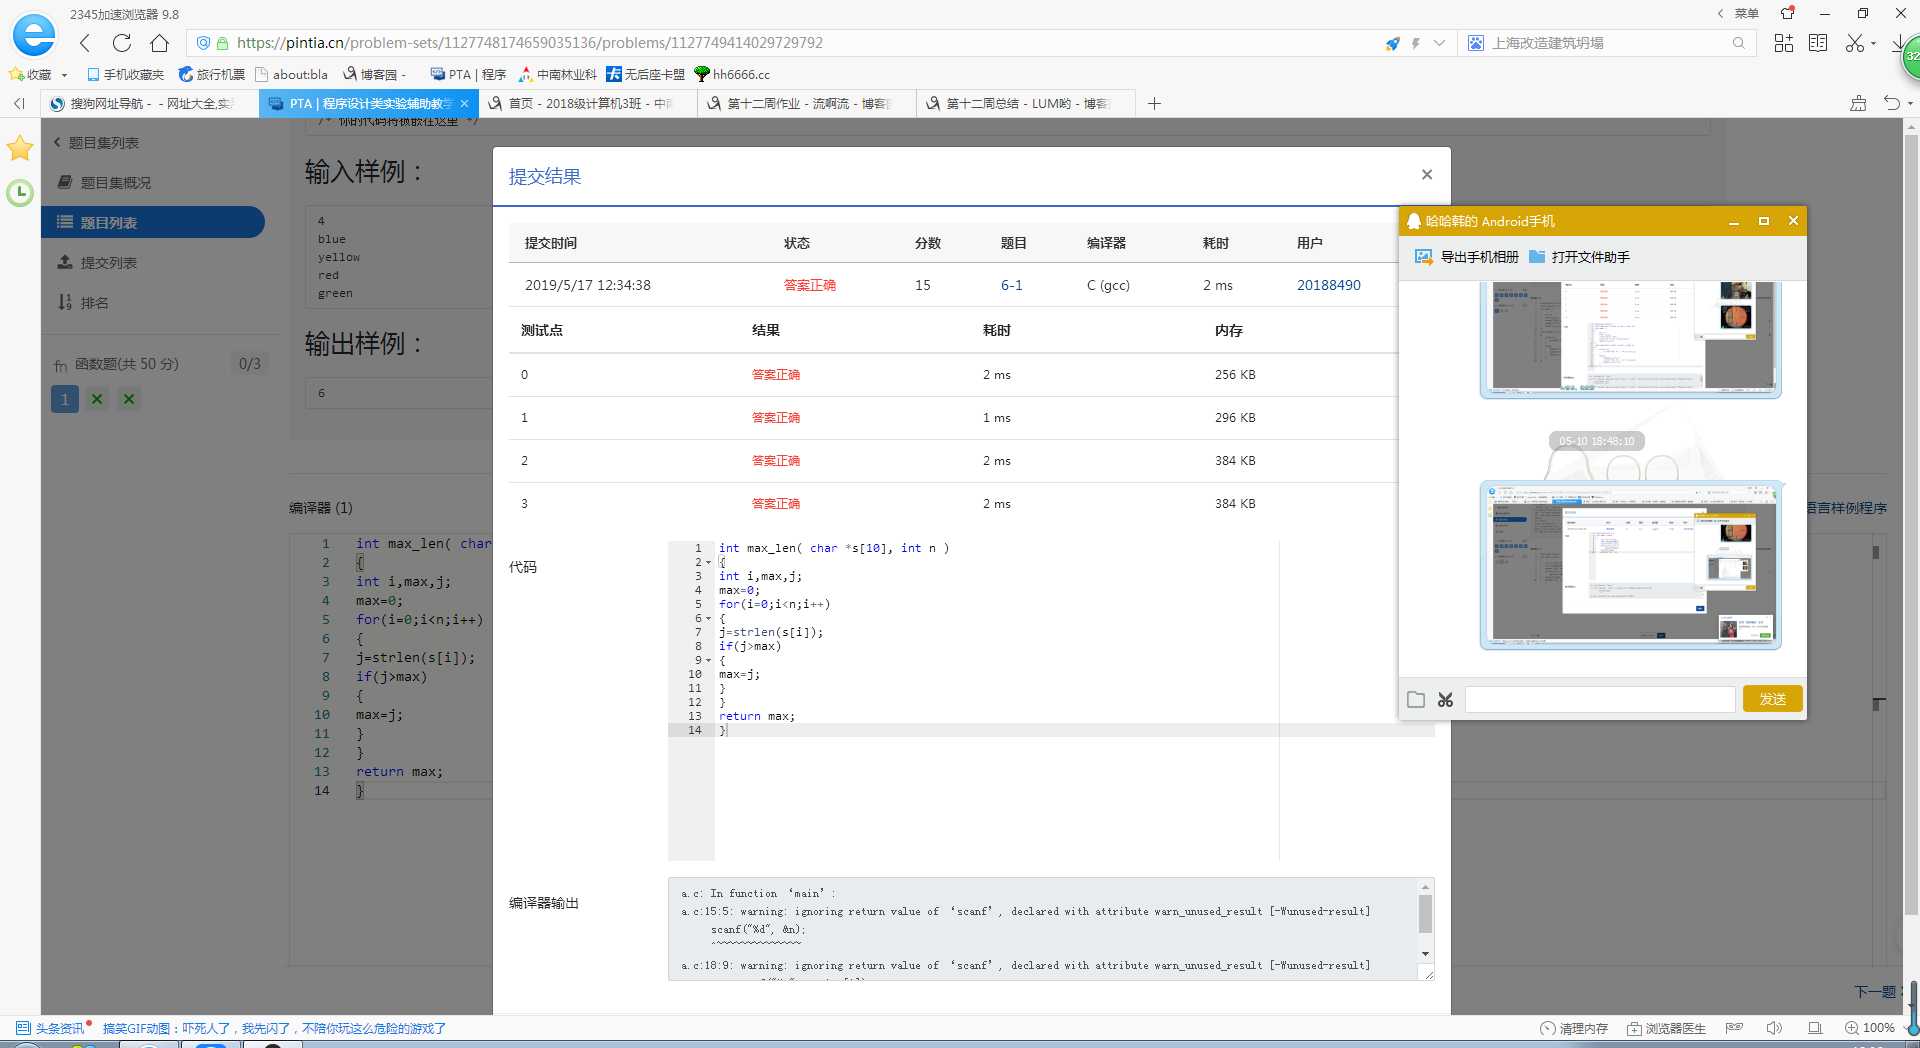The image size is (1920, 1048).
Task: Open the upper screenshot thumbnail in phone window
Action: click(1630, 339)
